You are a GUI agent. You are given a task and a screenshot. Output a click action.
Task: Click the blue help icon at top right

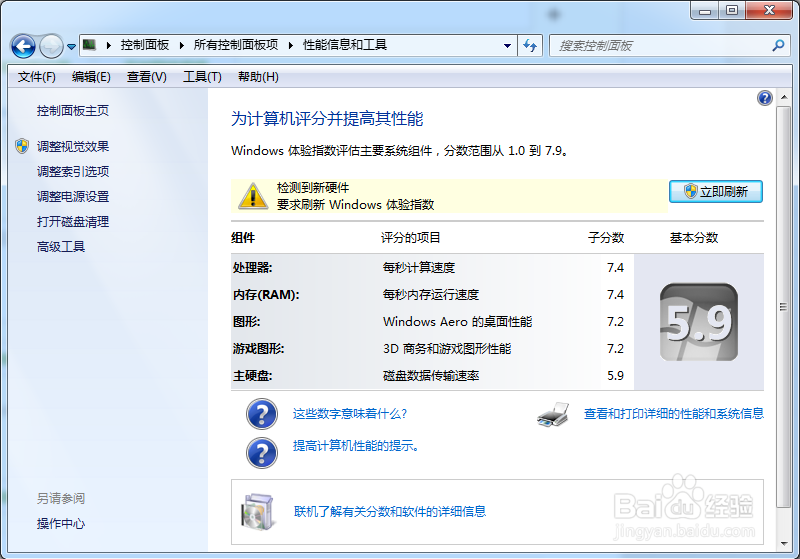pos(764,98)
